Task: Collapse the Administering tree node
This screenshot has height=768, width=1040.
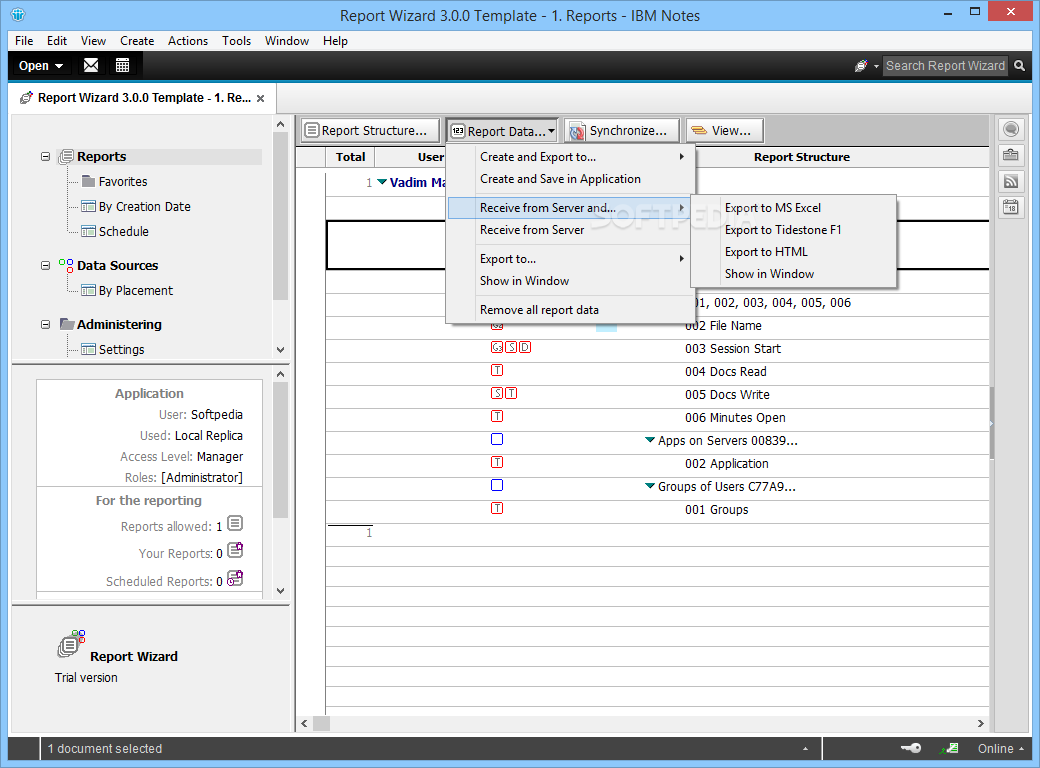Action: [x=45, y=324]
